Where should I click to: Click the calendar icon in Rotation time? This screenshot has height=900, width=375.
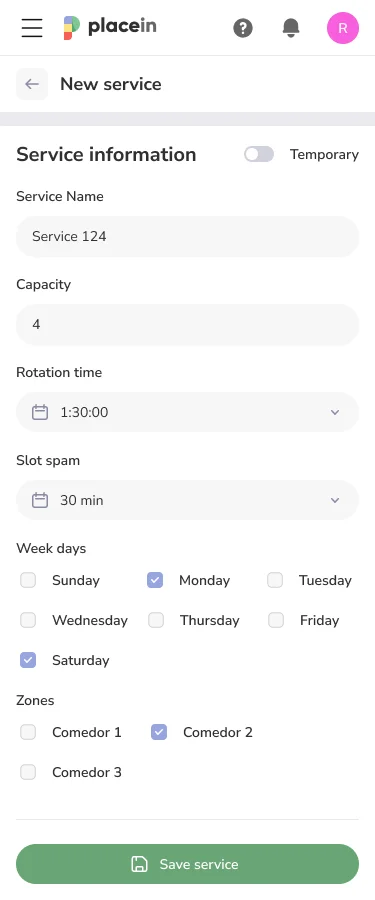tap(40, 412)
